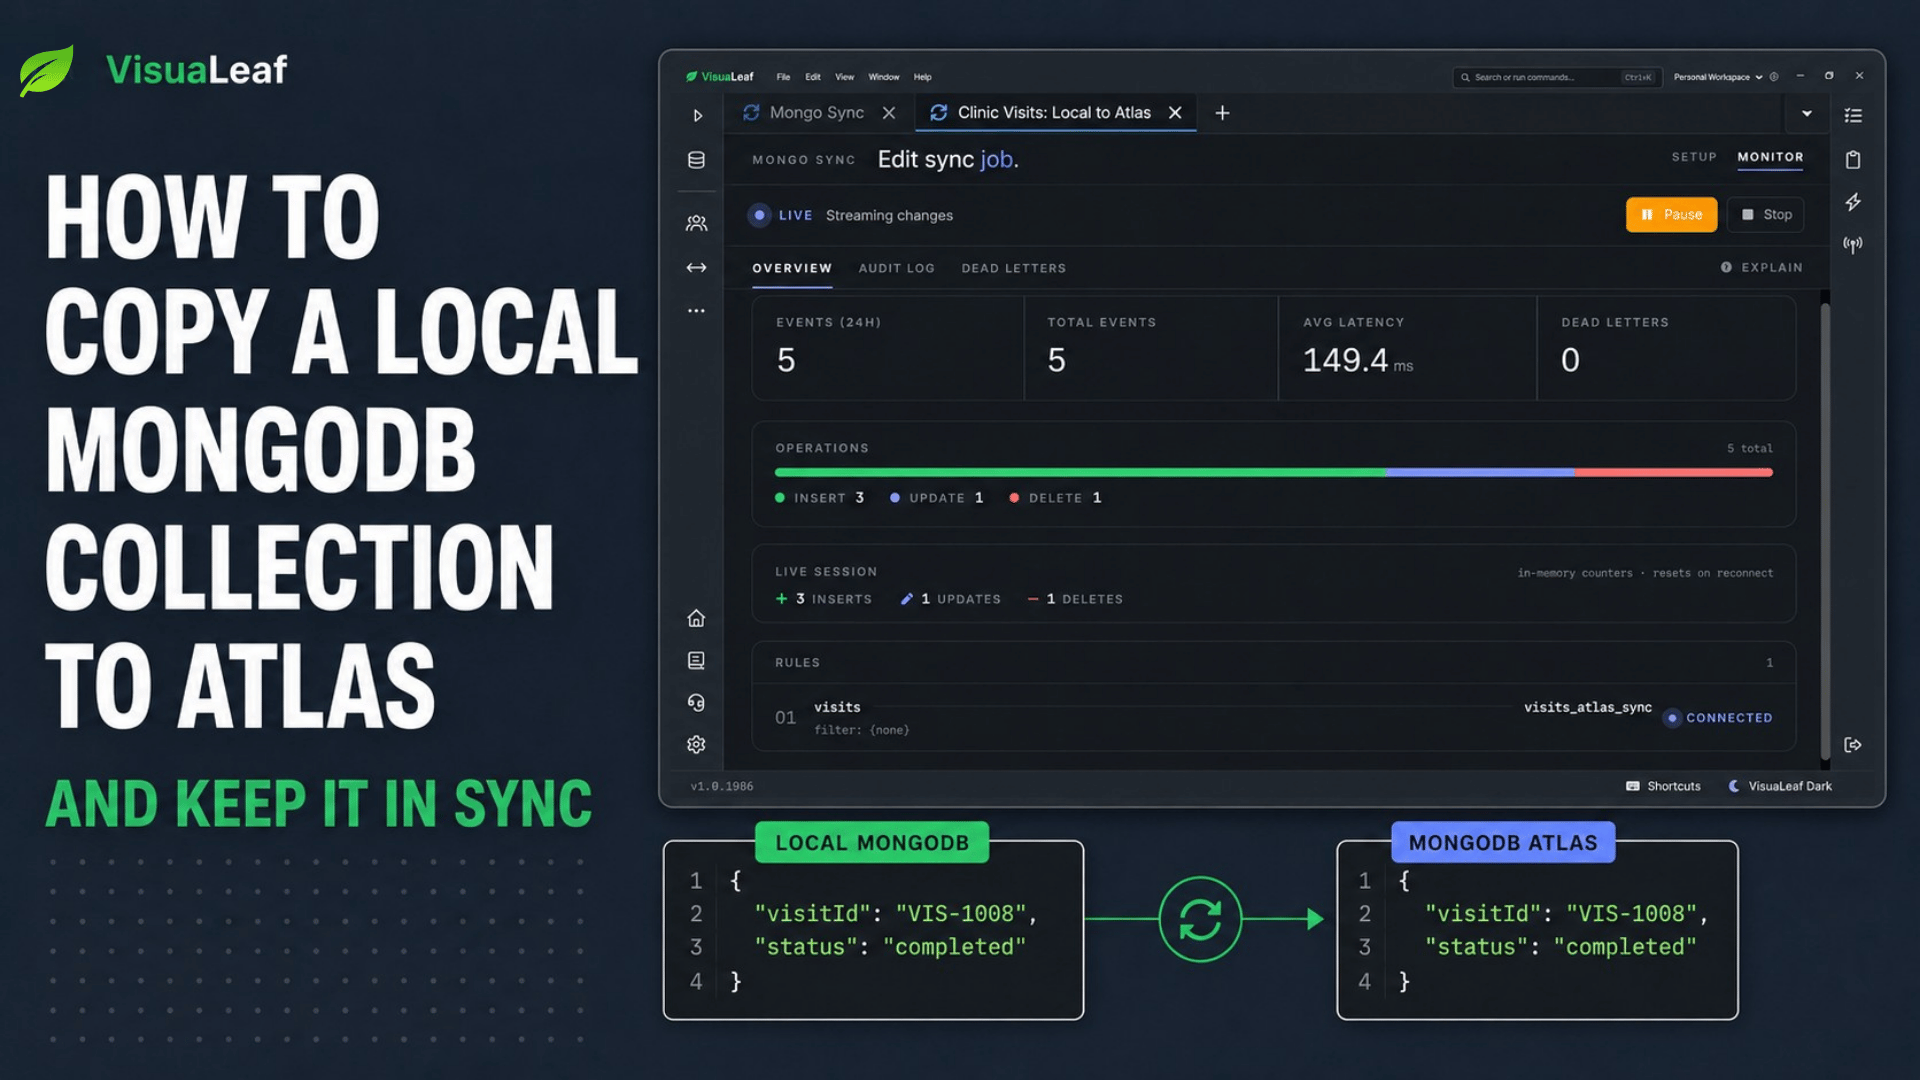Switch to the SETUP view
Viewport: 1920px width, 1080px height.
(1694, 157)
